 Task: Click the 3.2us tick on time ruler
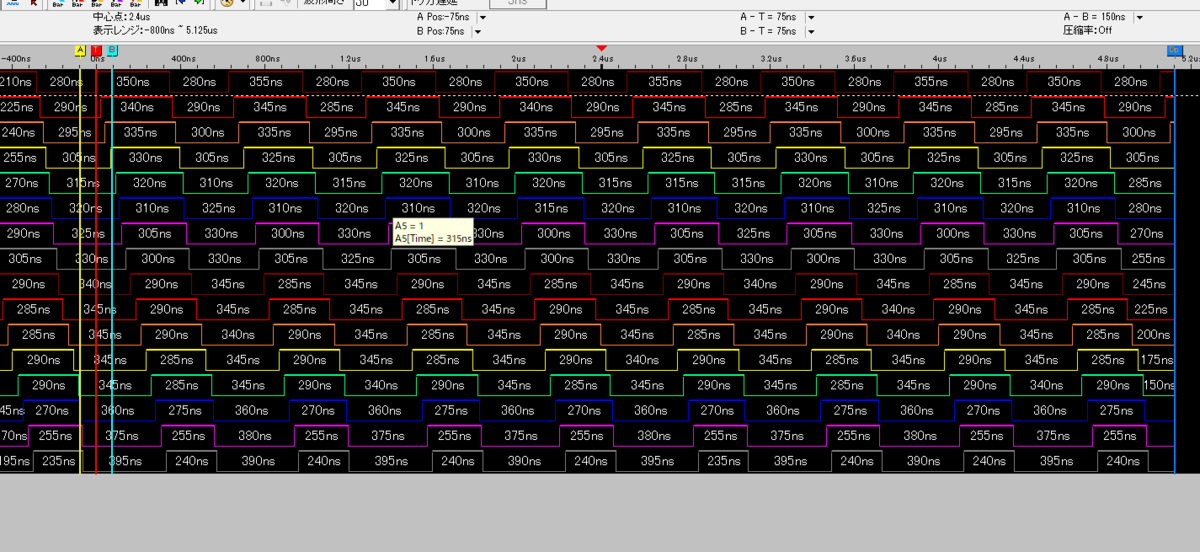[770, 59]
